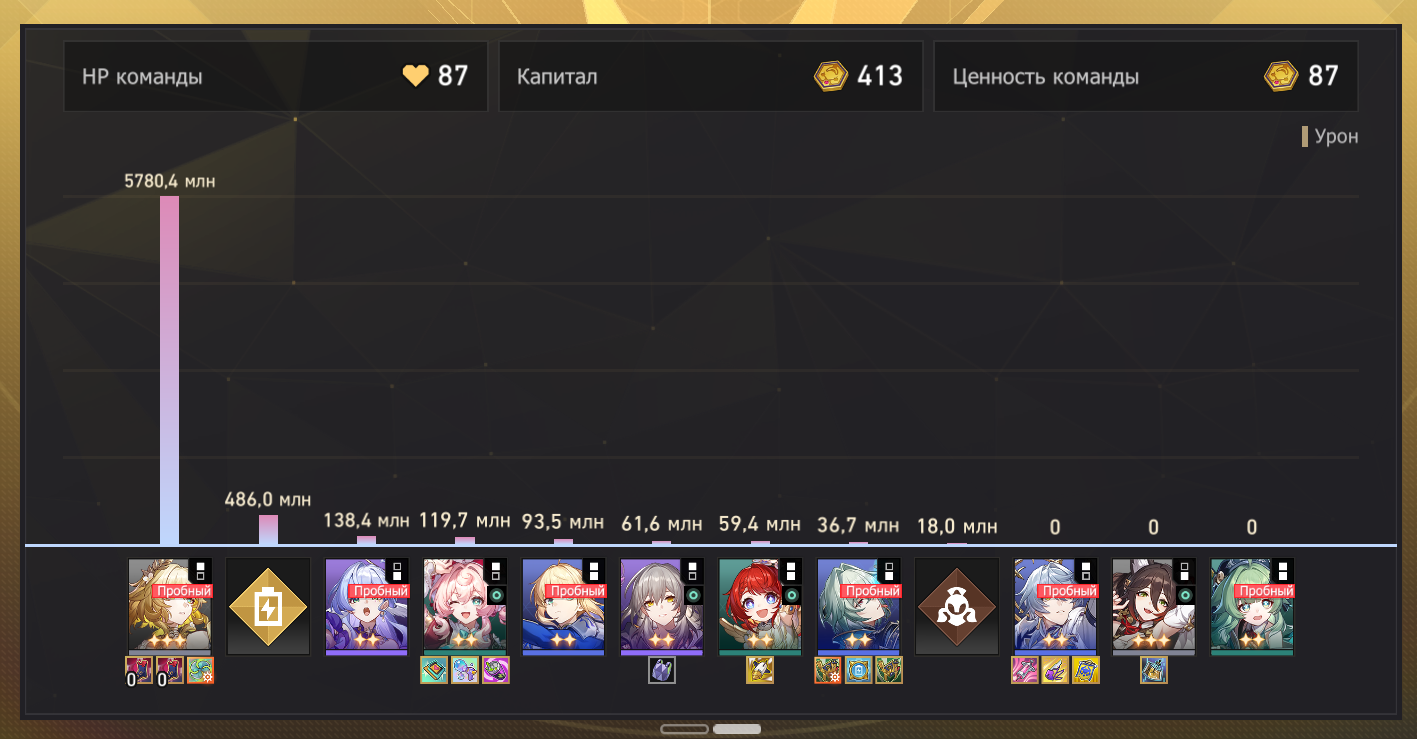This screenshot has width=1417, height=739.
Task: Select the green-haired Пробный character portrait
Action: coord(1252,607)
